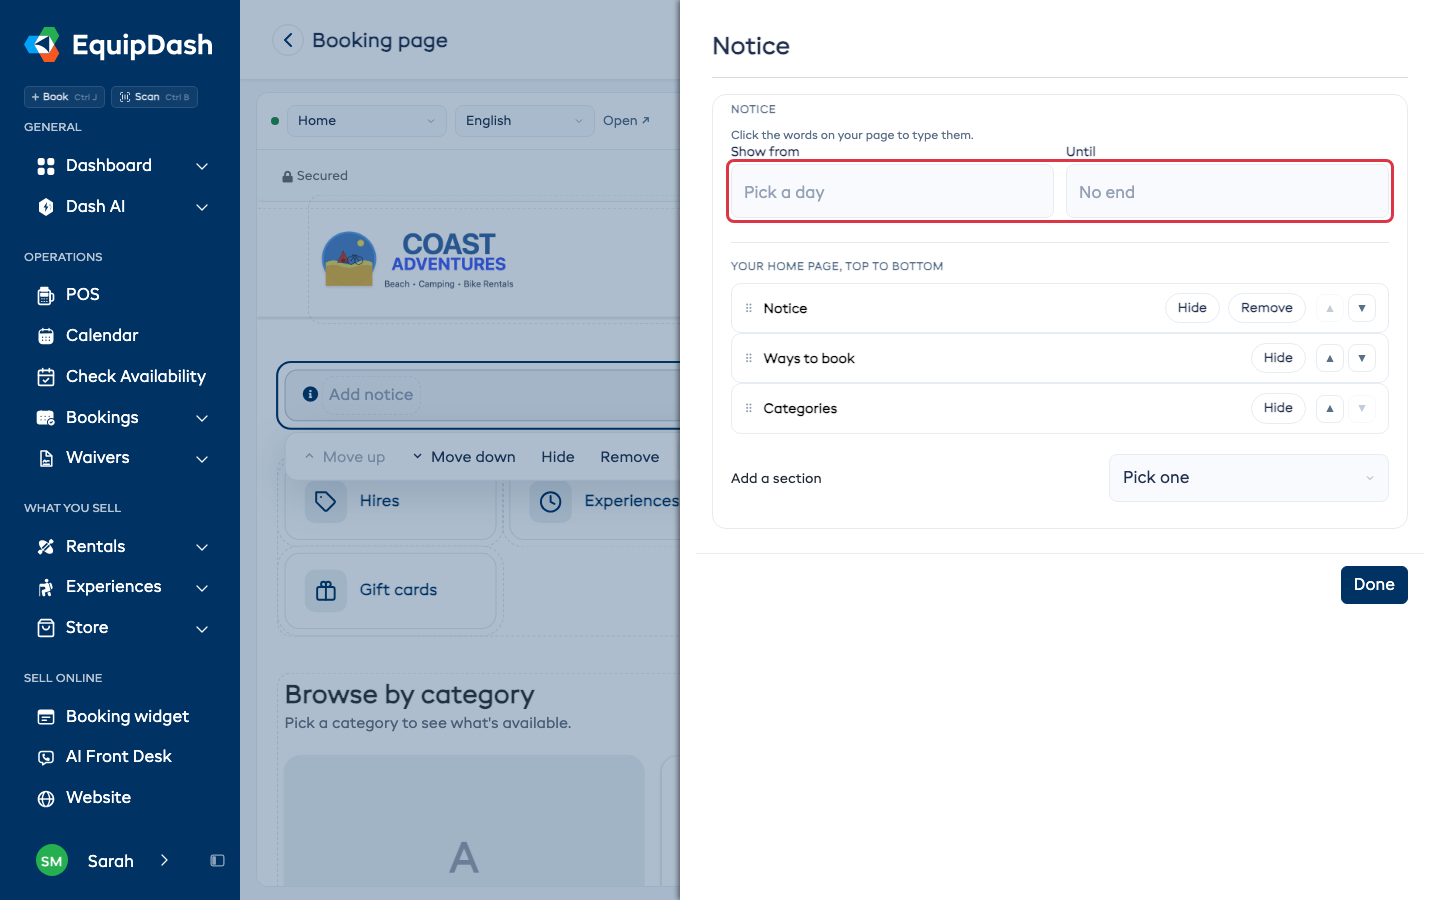Screen dimensions: 1440x900
Task: Open the Booking widget icon
Action: tap(46, 717)
